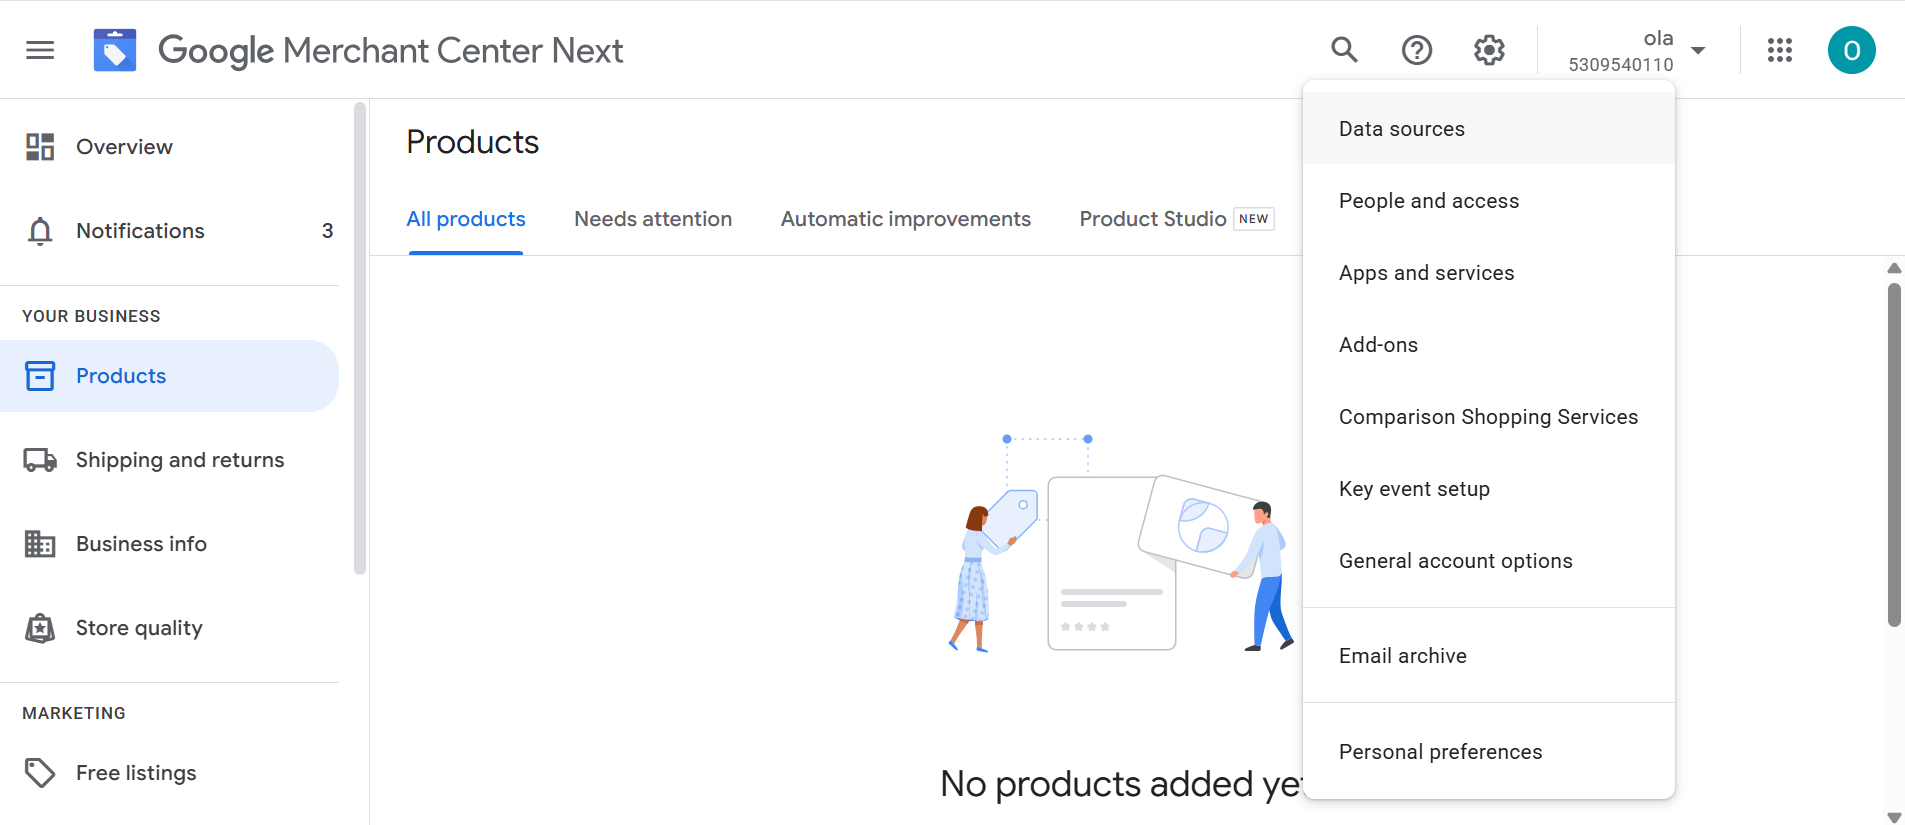
Task: Click the NEW badge on Product Studio
Action: (1254, 219)
